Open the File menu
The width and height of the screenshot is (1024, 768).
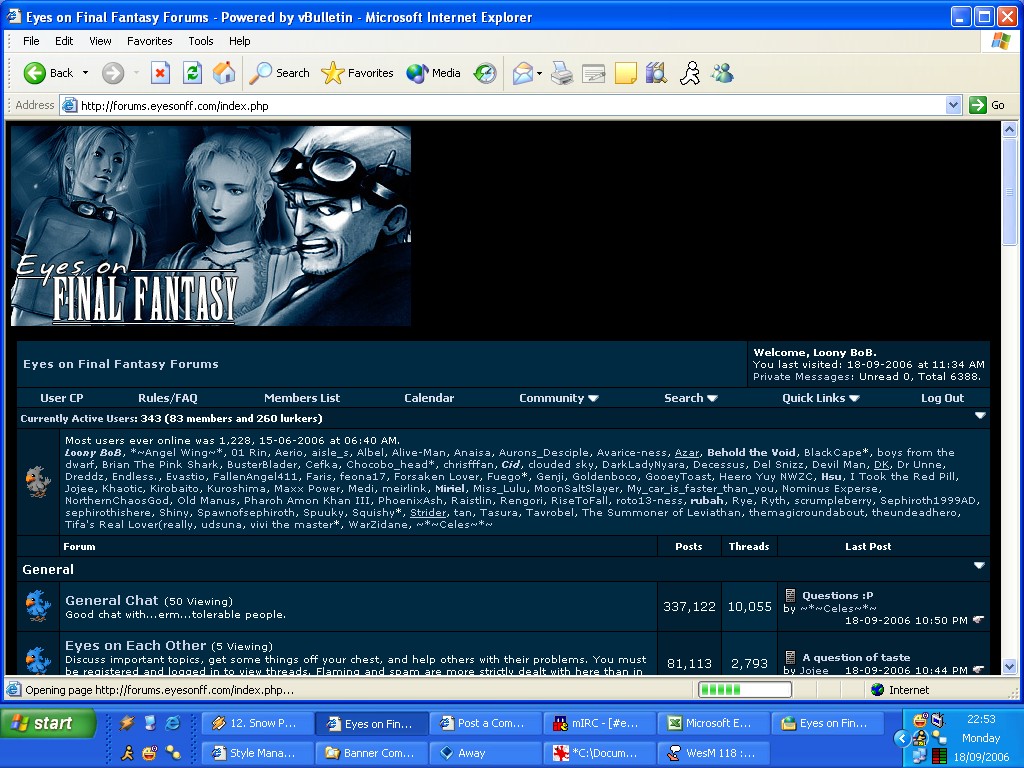point(31,41)
